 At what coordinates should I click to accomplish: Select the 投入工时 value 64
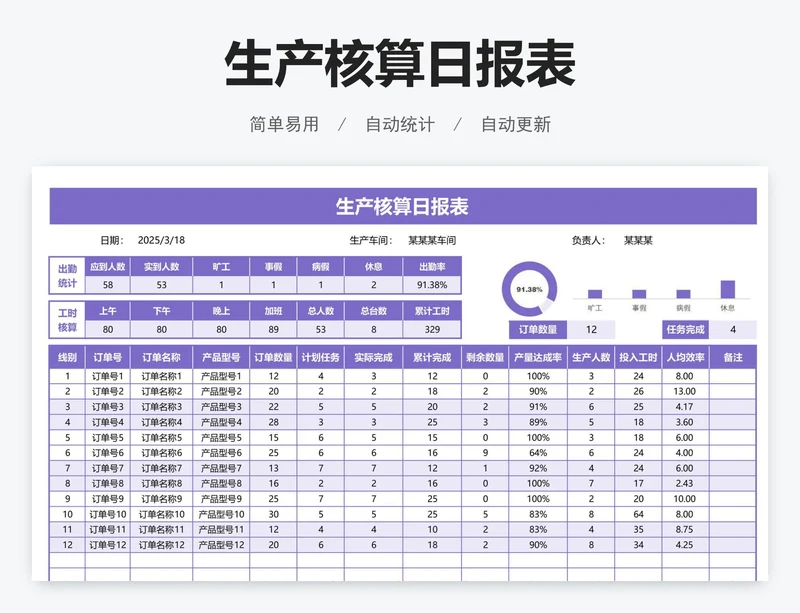click(x=638, y=514)
